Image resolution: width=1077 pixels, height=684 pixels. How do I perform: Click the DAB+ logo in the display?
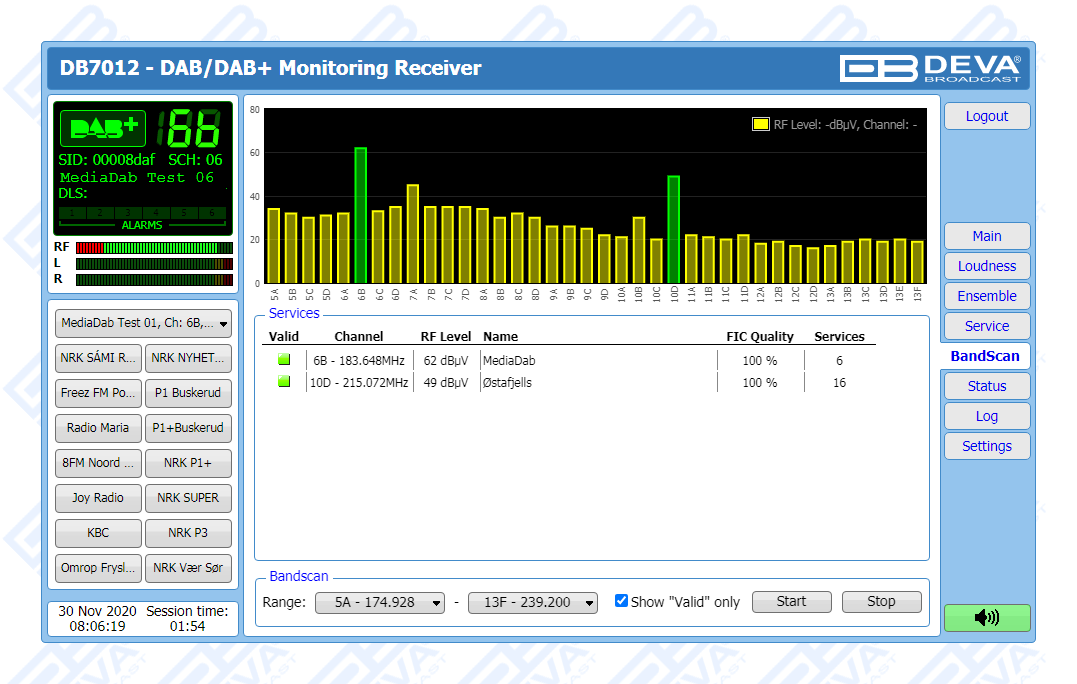[x=103, y=128]
